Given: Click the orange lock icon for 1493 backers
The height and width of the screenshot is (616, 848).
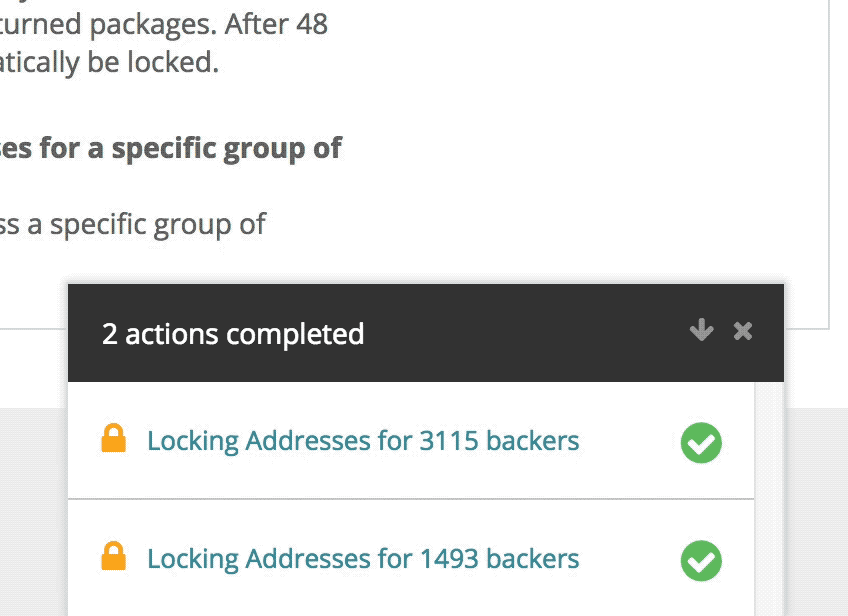Looking at the screenshot, I should (114, 556).
